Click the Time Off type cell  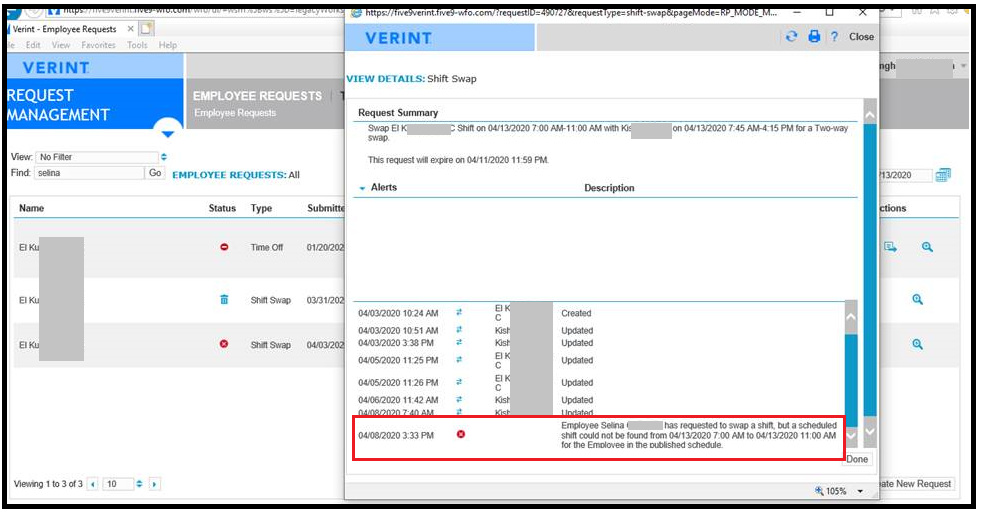click(x=267, y=248)
